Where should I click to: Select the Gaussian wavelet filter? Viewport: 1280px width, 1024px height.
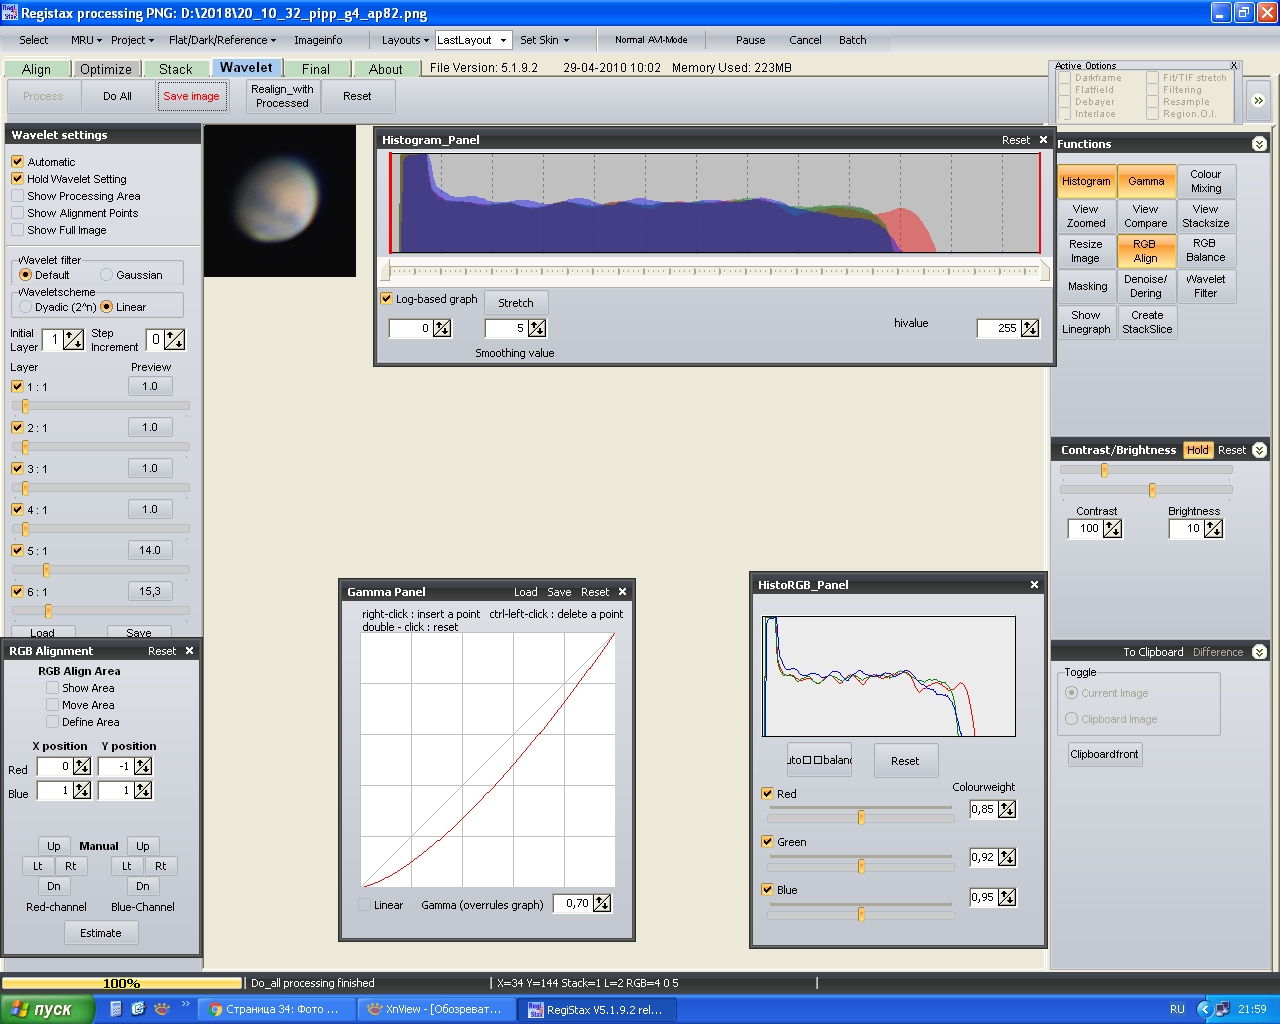pos(107,275)
